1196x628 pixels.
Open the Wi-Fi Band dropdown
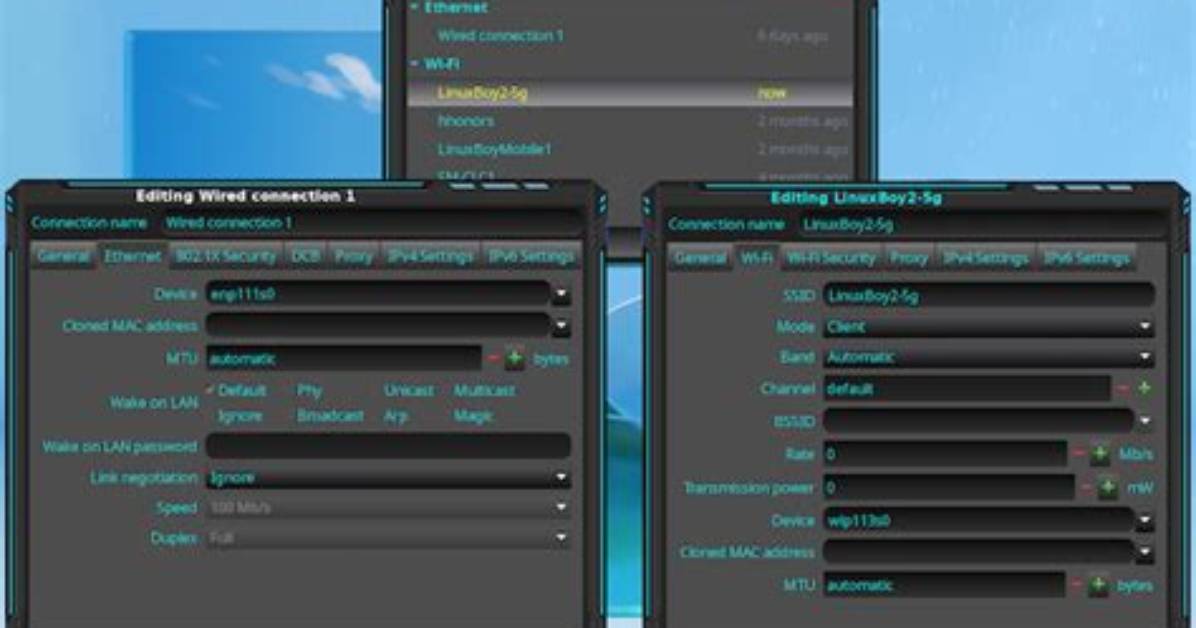pyautogui.click(x=989, y=356)
